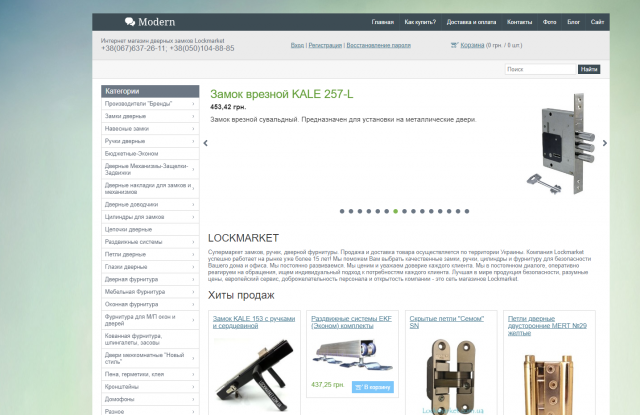The image size is (640, 415).
Task: Open Замок KALE 153 с ручками product link
Action: point(254,322)
